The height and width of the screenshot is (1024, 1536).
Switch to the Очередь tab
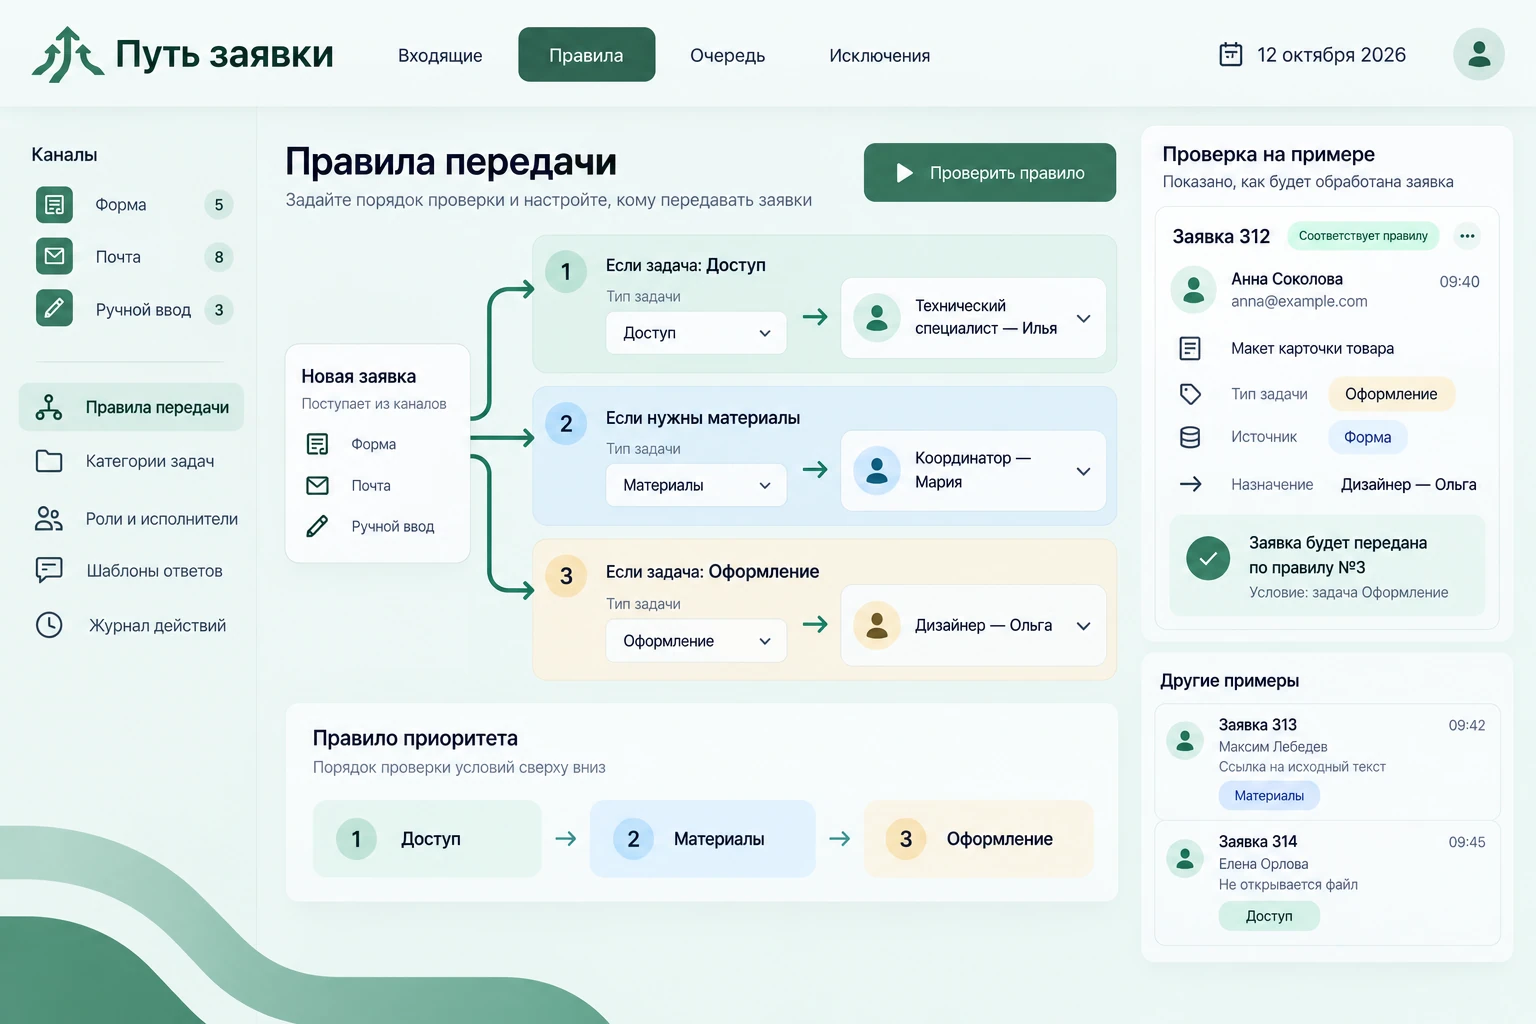coord(727,55)
